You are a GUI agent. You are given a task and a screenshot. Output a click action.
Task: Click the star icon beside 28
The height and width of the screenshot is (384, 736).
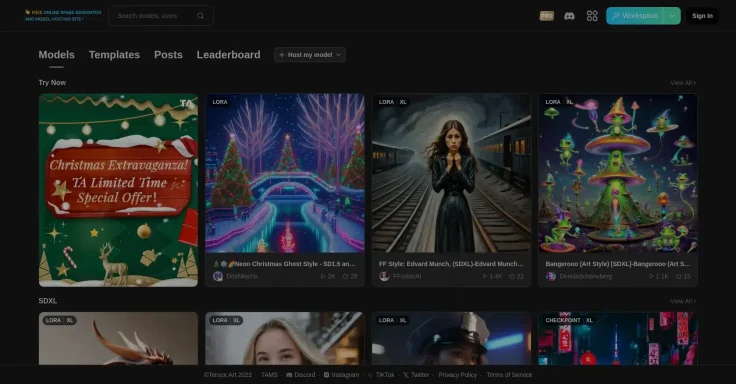point(345,276)
